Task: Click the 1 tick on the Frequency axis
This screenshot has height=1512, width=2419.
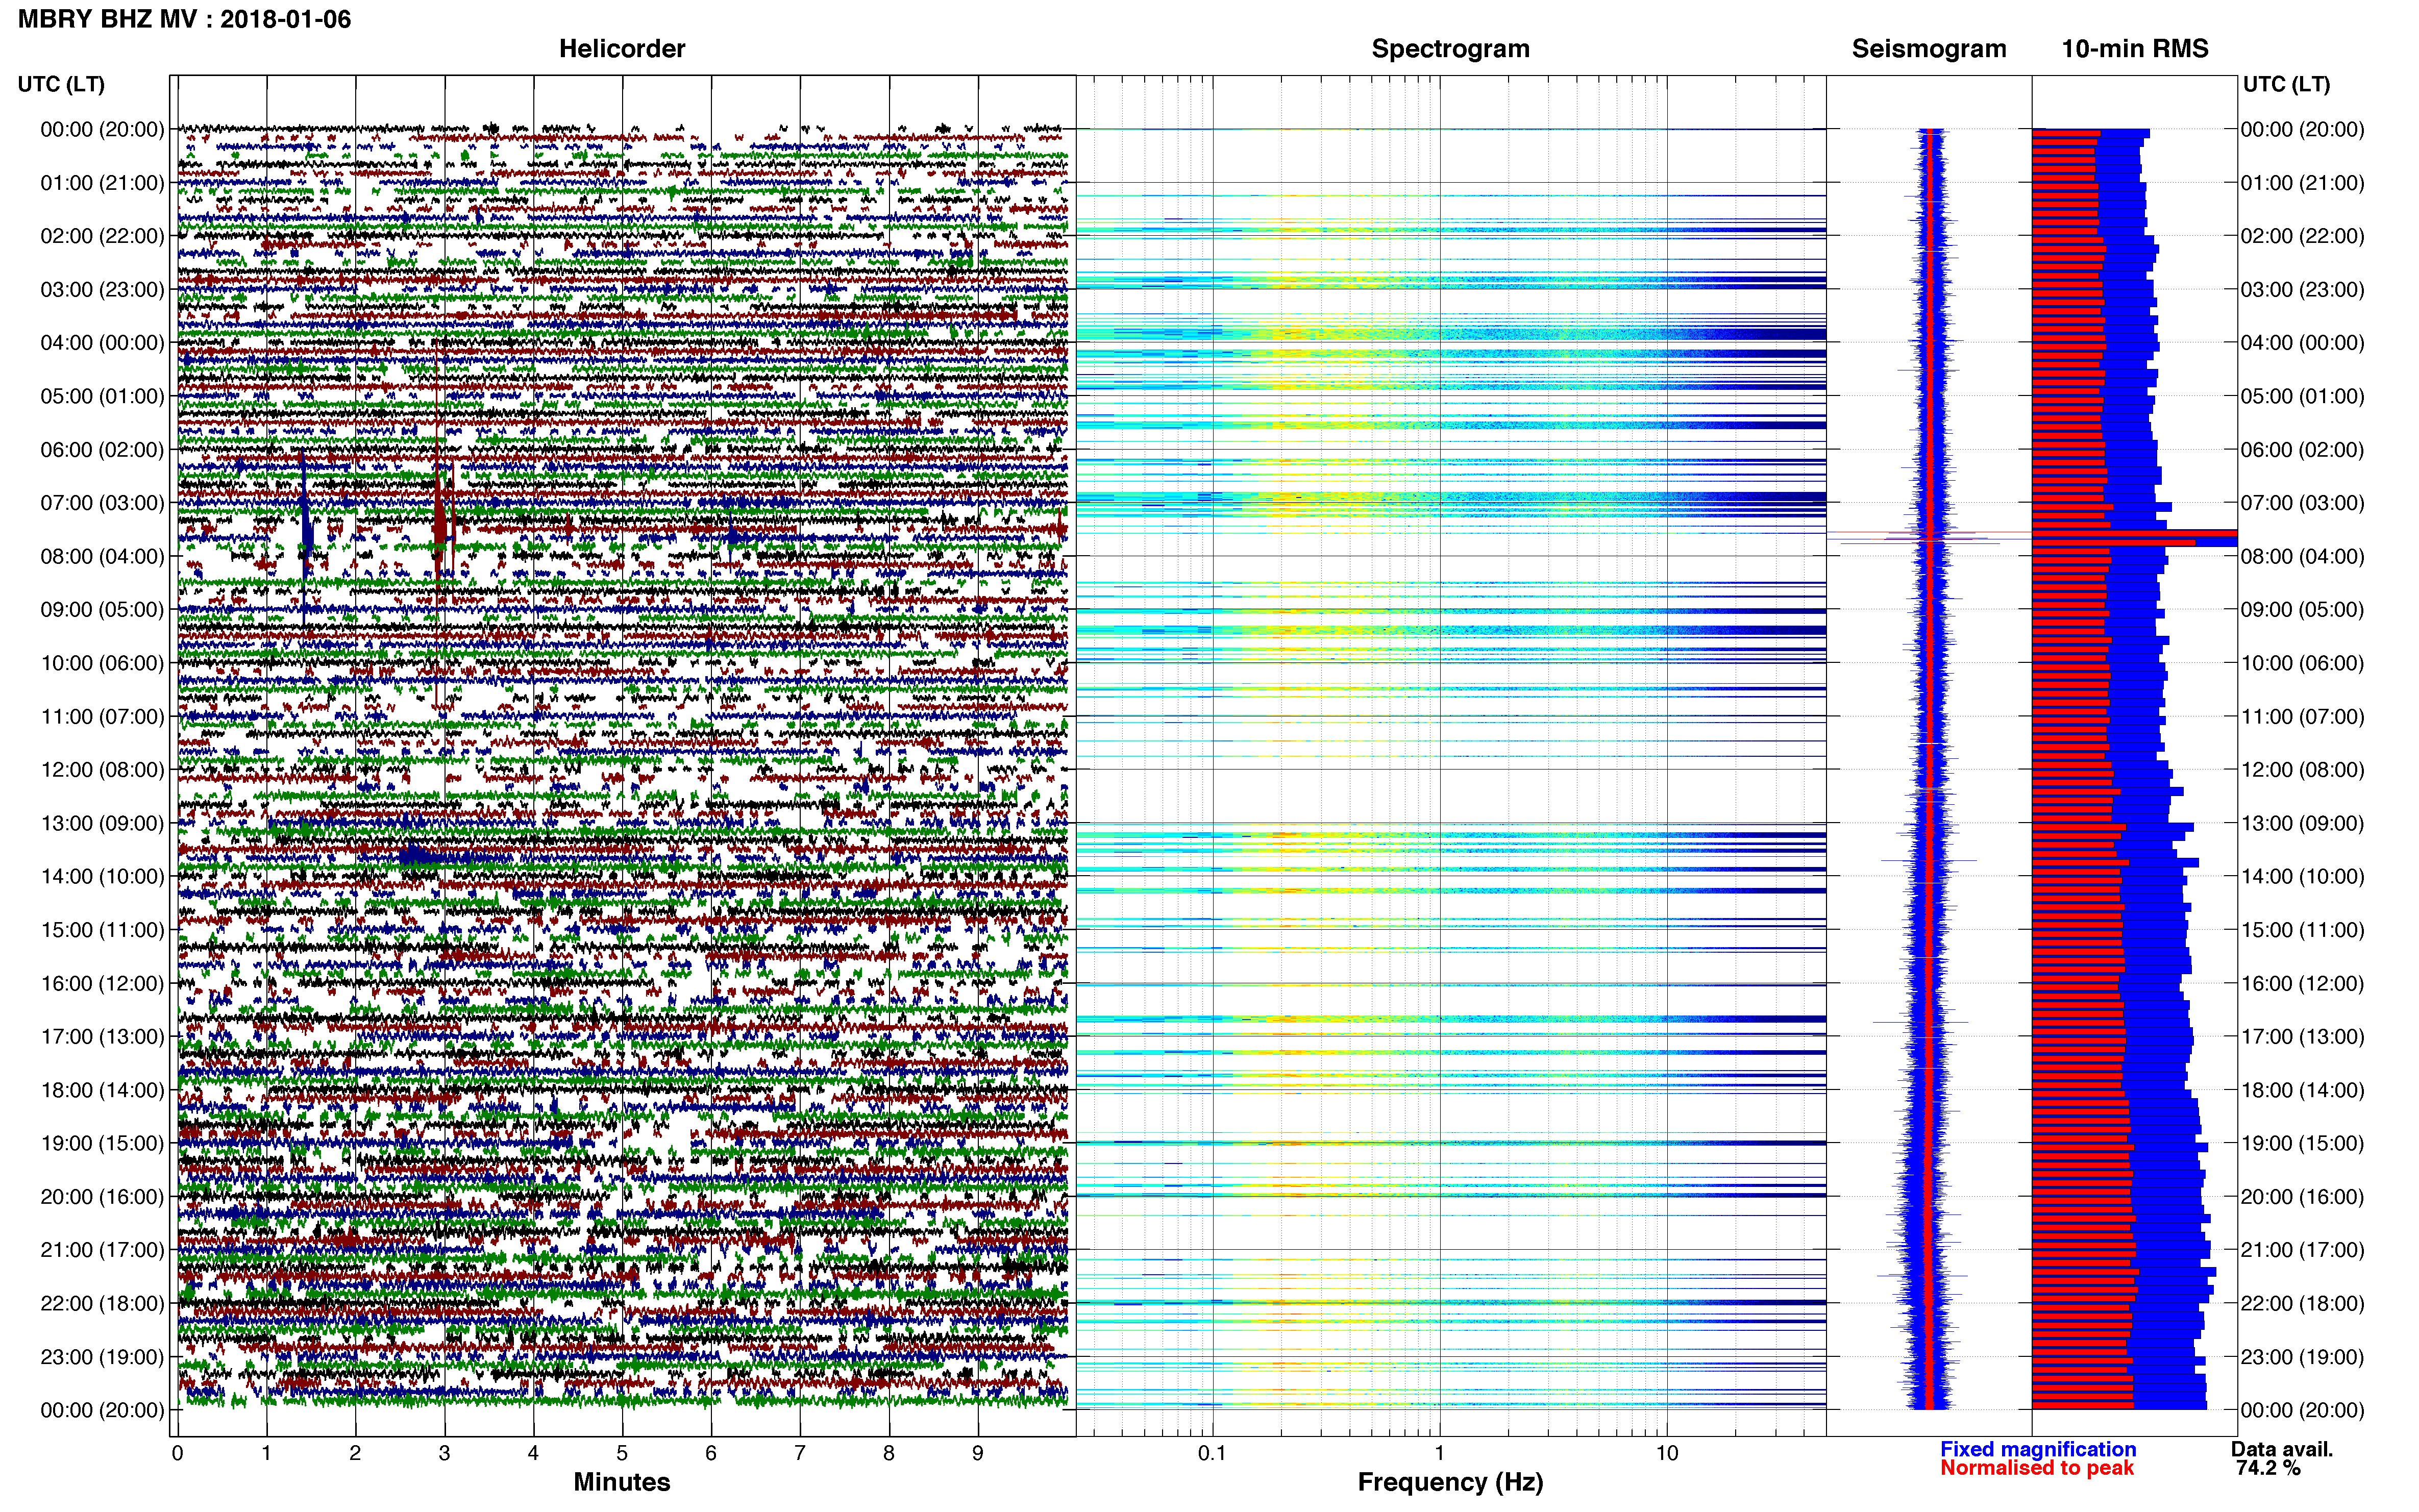Action: coord(1439,1453)
